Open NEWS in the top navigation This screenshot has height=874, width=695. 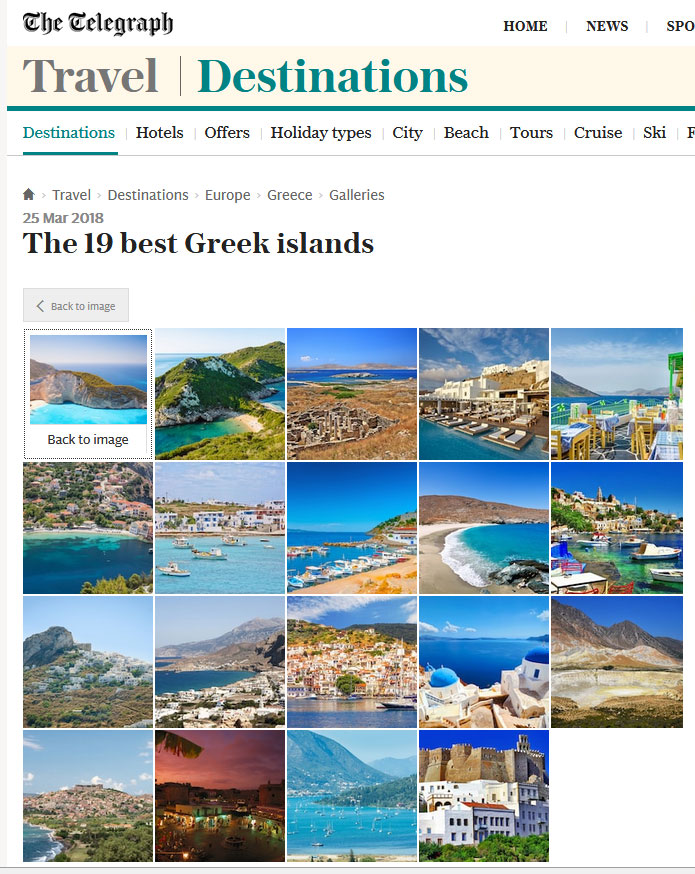point(607,26)
